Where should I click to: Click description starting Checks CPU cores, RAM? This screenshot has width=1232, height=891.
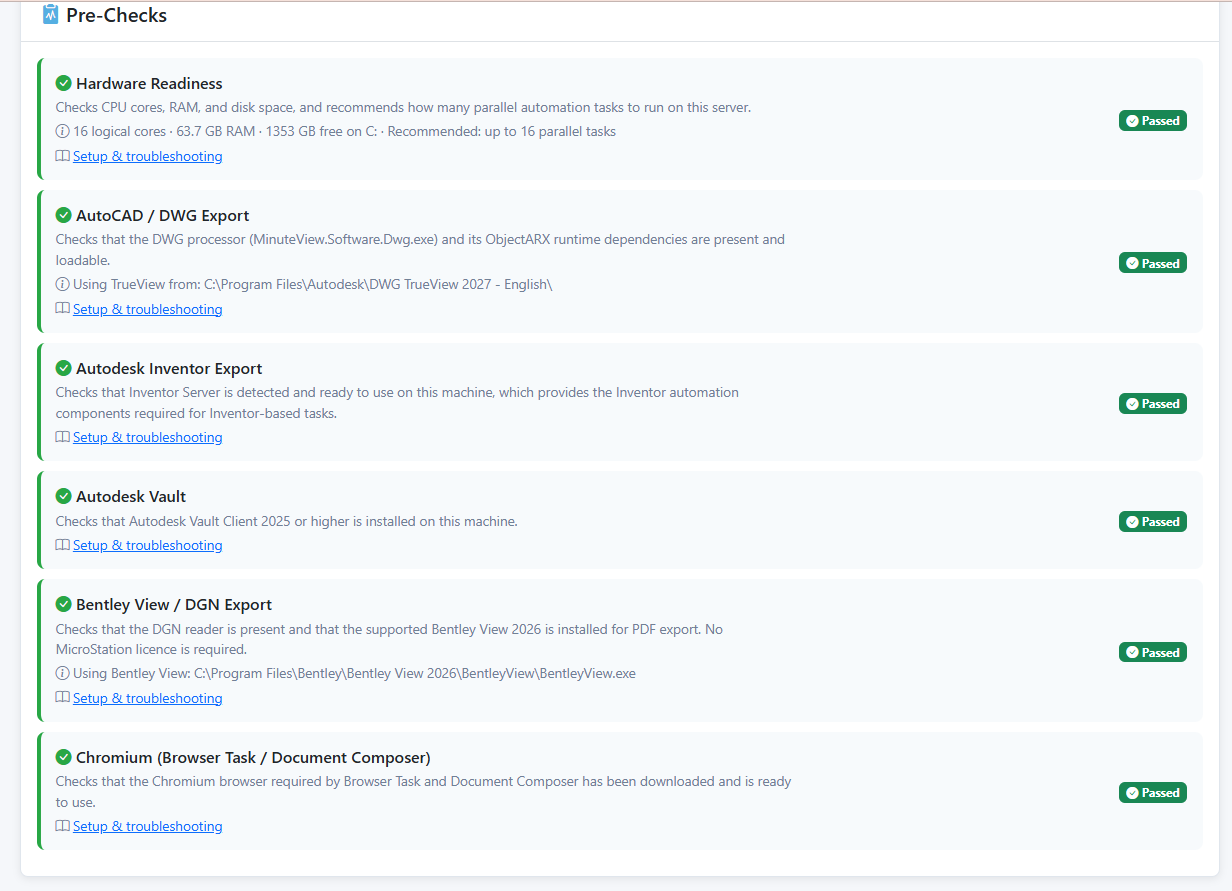(403, 107)
